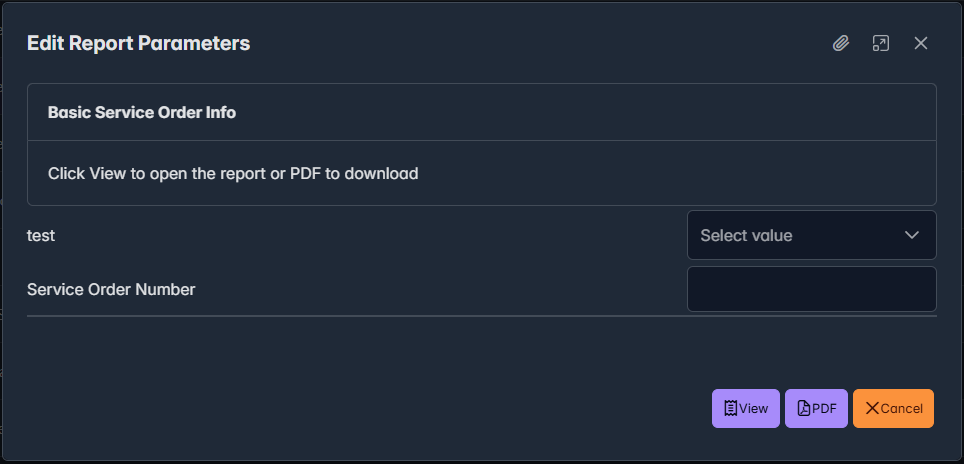This screenshot has height=464, width=964.
Task: Focus the Service Order Number input field
Action: 811,289
